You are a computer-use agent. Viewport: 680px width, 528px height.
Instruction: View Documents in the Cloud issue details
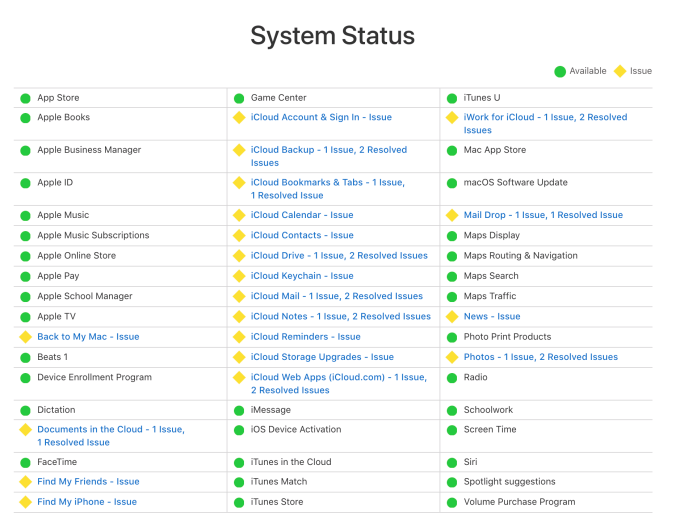110,429
